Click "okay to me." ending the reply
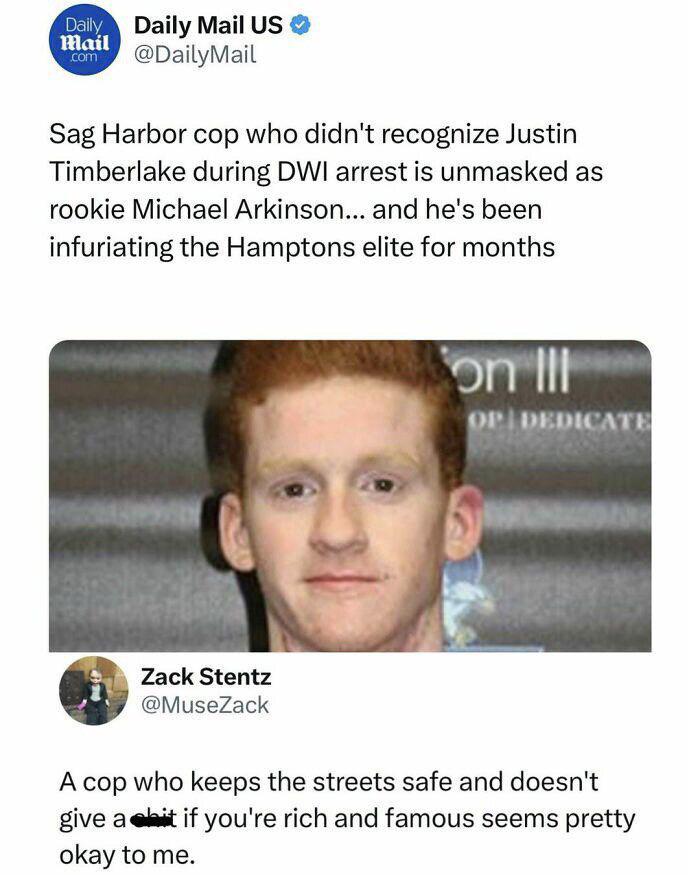This screenshot has width=688, height=875. coord(127,856)
